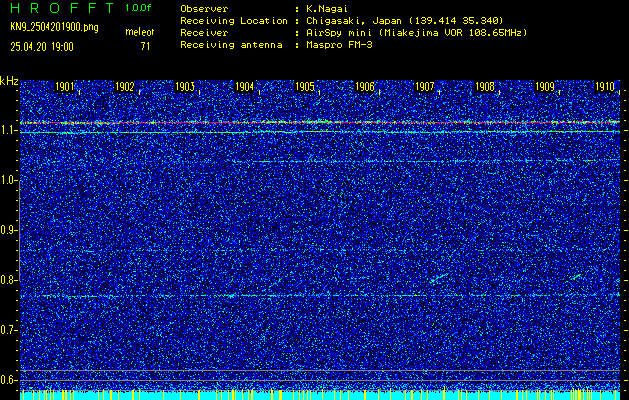Pick the 1905 time marker

coord(304,87)
